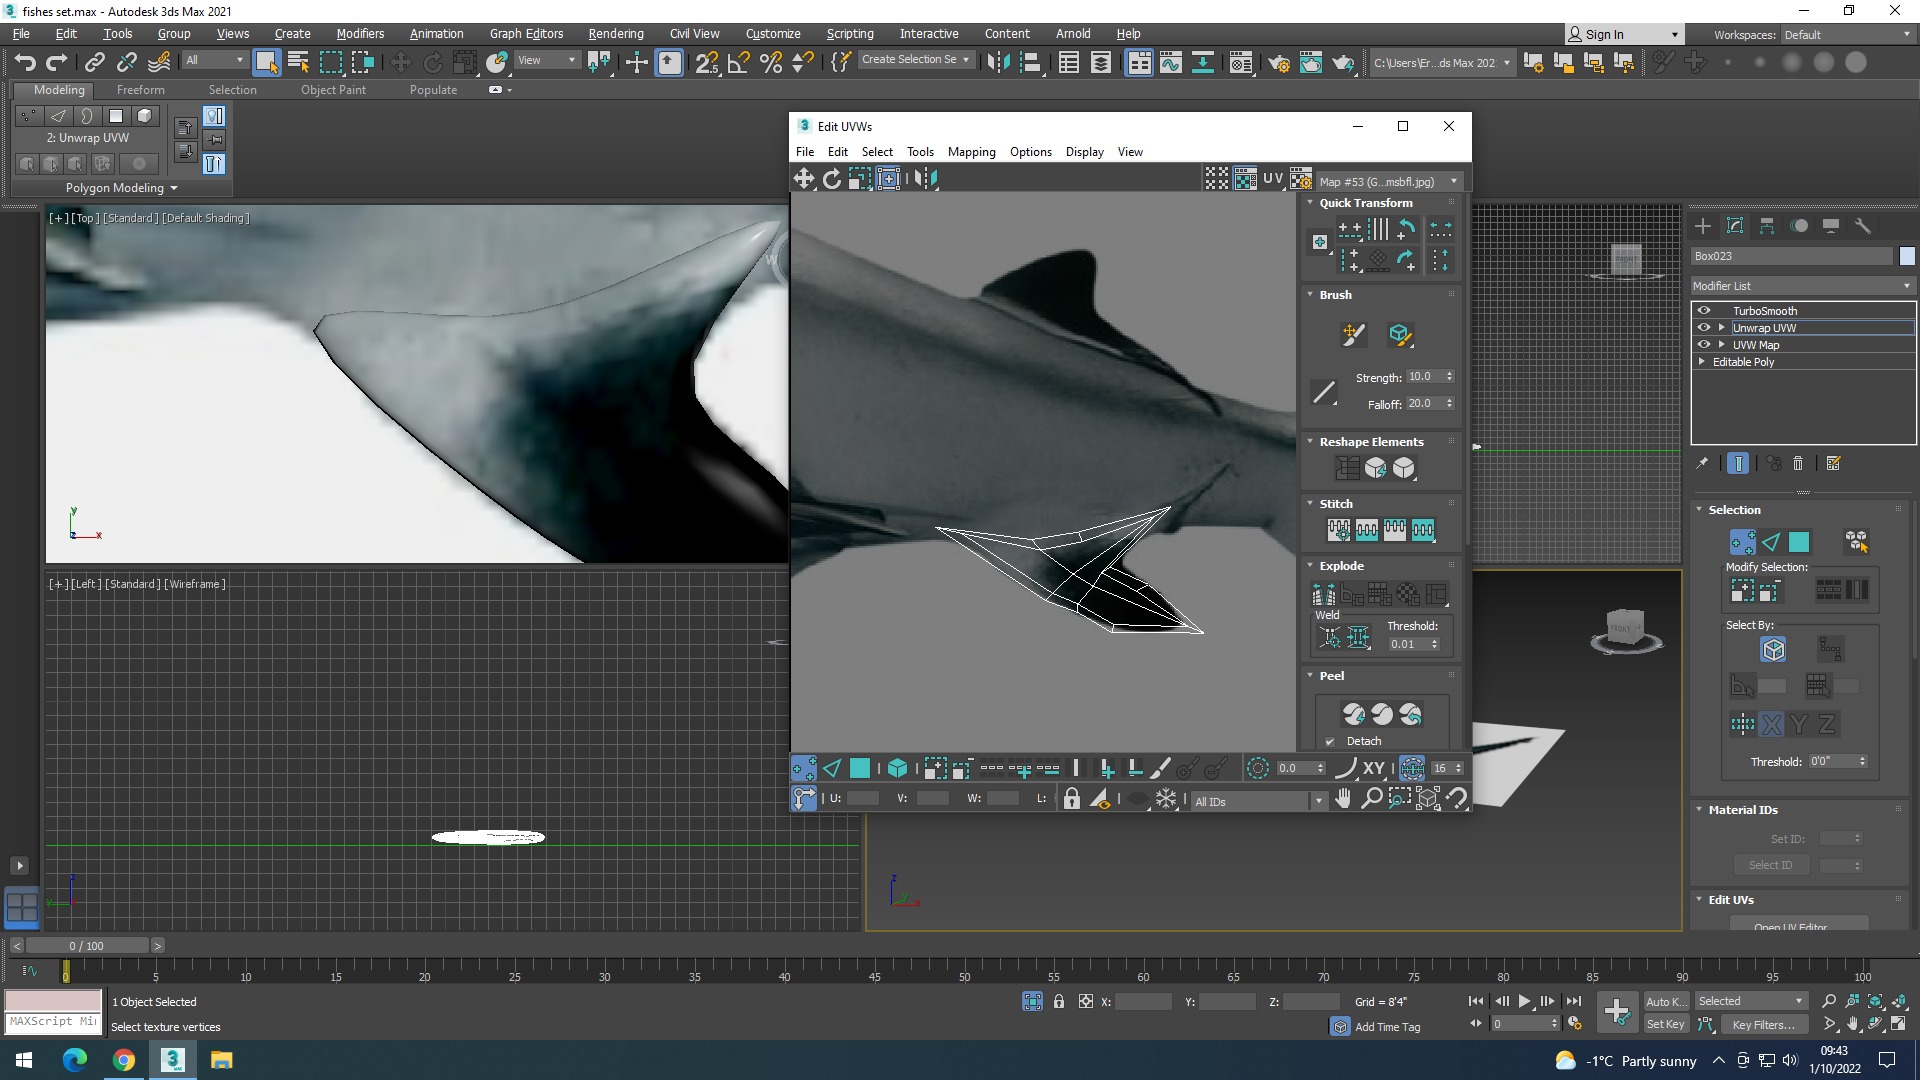Toggle TurboSmooth modifier visibility eye
The width and height of the screenshot is (1920, 1080).
click(x=1704, y=311)
